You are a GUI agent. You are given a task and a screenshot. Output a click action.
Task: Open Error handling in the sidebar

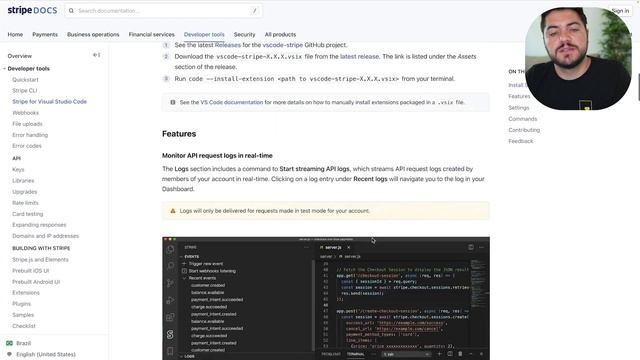[x=30, y=135]
